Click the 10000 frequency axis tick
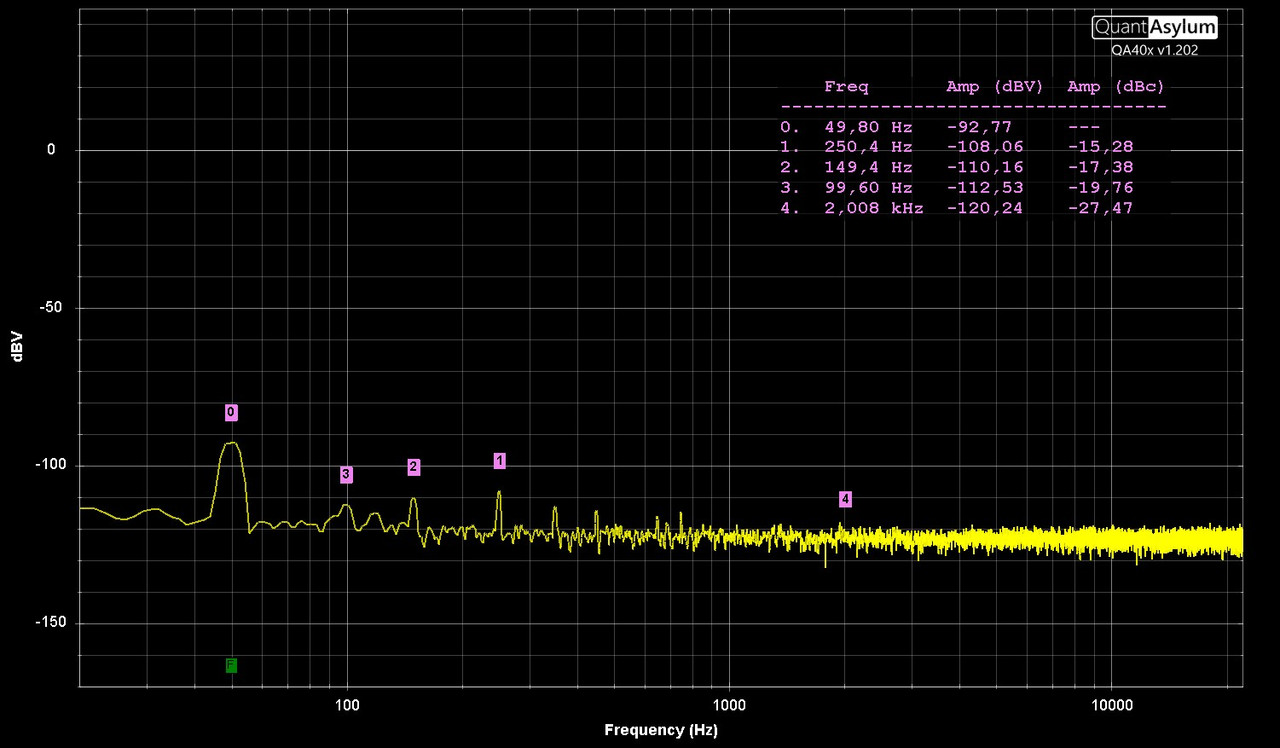Screen dimensions: 1280x748 point(1111,704)
